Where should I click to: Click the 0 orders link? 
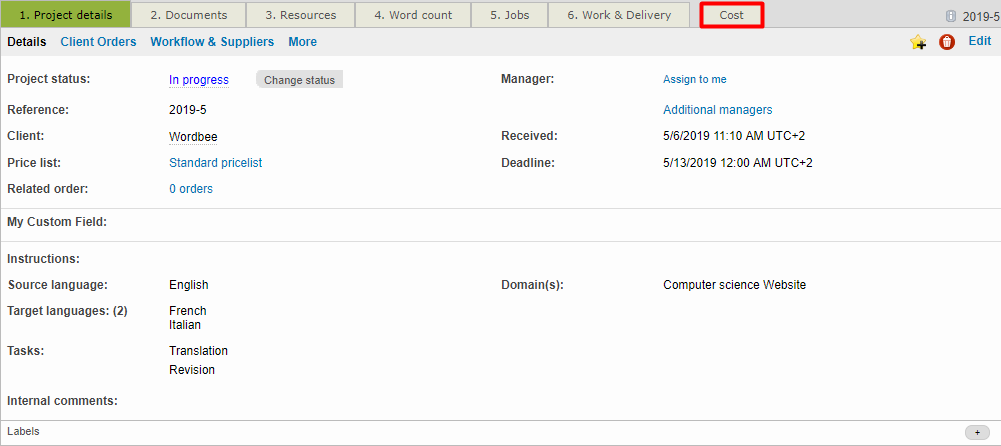click(190, 189)
